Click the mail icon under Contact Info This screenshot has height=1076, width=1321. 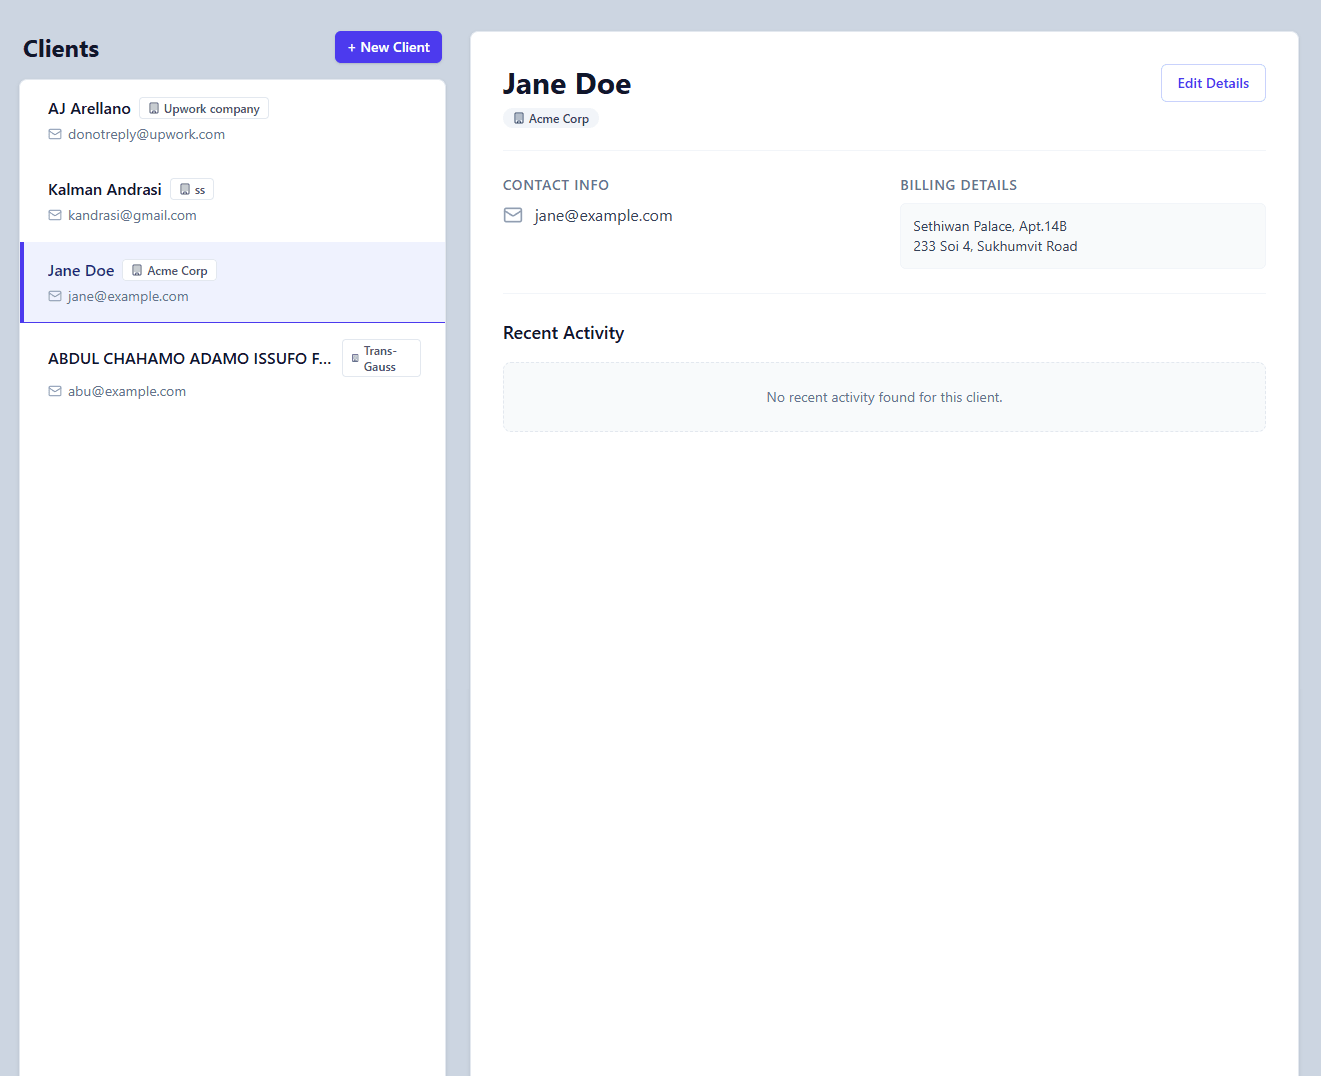click(513, 216)
